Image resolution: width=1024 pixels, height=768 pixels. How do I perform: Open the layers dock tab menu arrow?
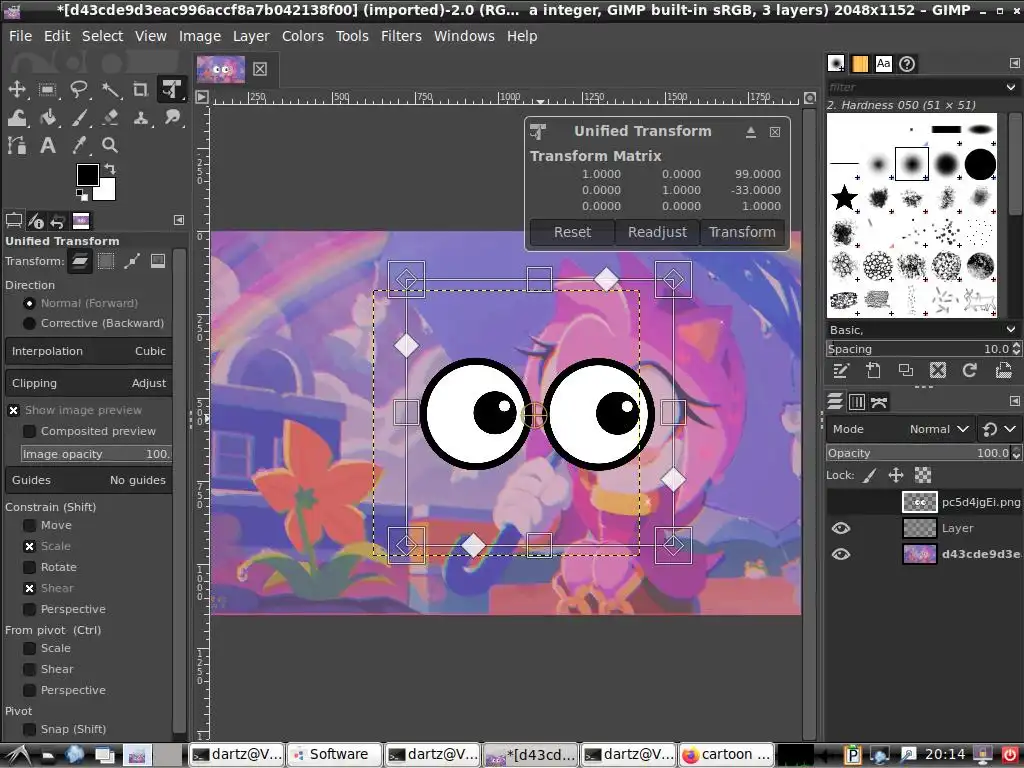(1014, 401)
